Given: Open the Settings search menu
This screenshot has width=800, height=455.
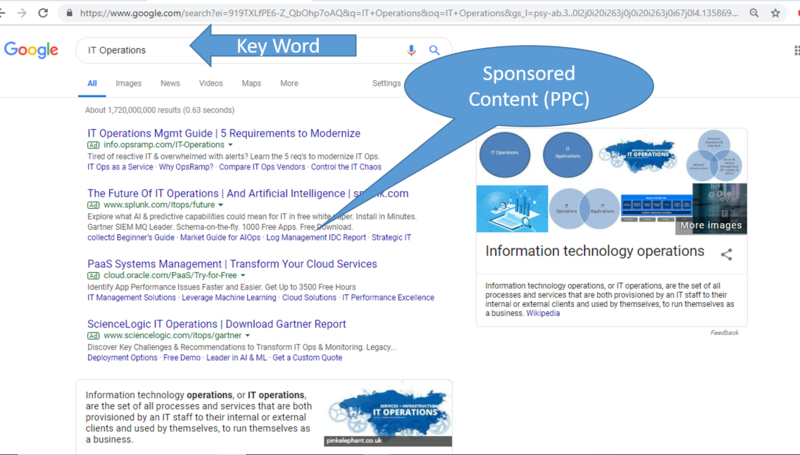Looking at the screenshot, I should [386, 83].
